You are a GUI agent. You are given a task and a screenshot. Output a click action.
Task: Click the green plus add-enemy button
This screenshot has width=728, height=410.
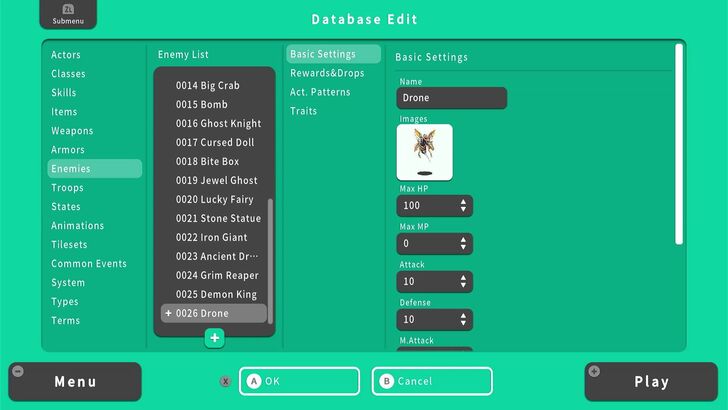(x=214, y=338)
